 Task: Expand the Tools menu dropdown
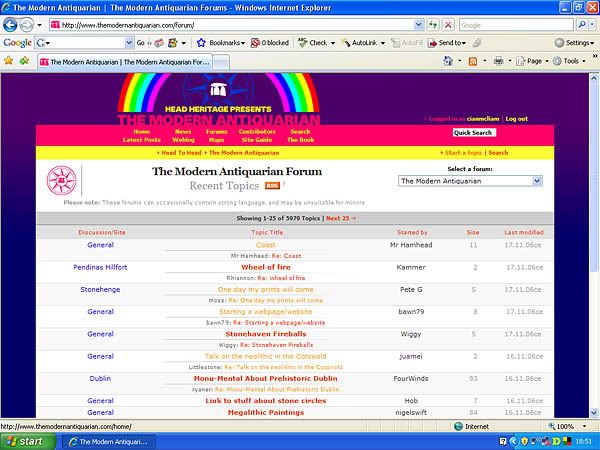click(584, 61)
